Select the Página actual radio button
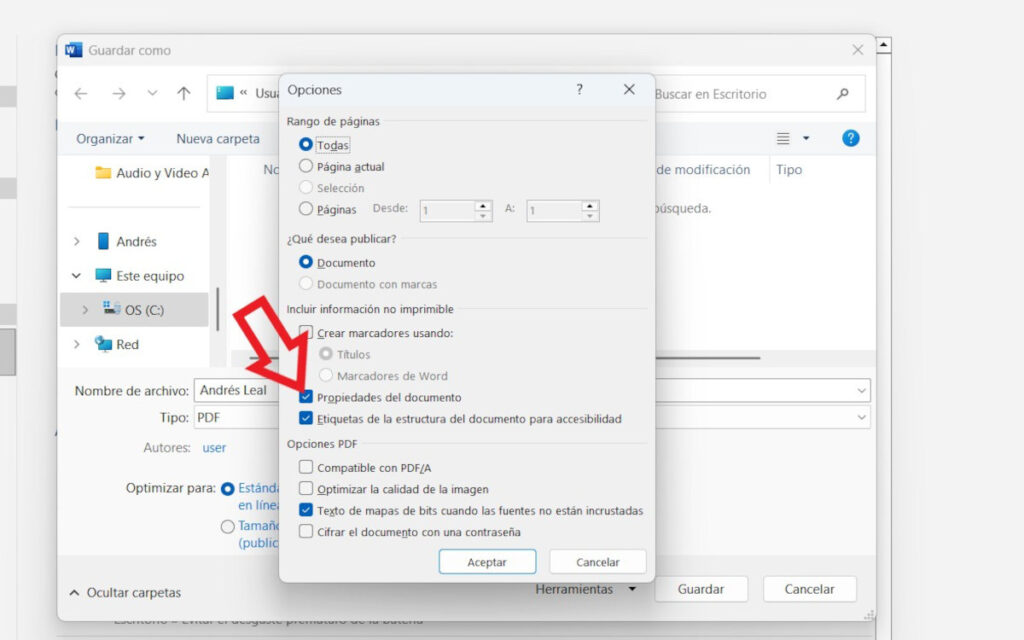Image resolution: width=1024 pixels, height=640 pixels. (306, 166)
